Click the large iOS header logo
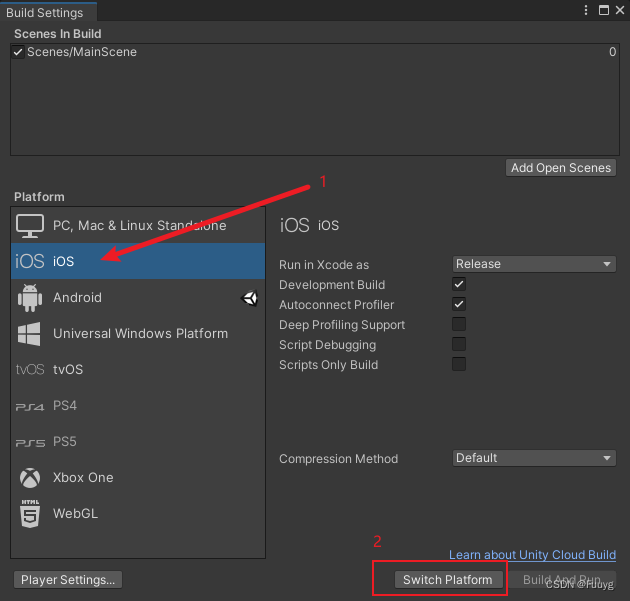630x601 pixels. pos(295,225)
